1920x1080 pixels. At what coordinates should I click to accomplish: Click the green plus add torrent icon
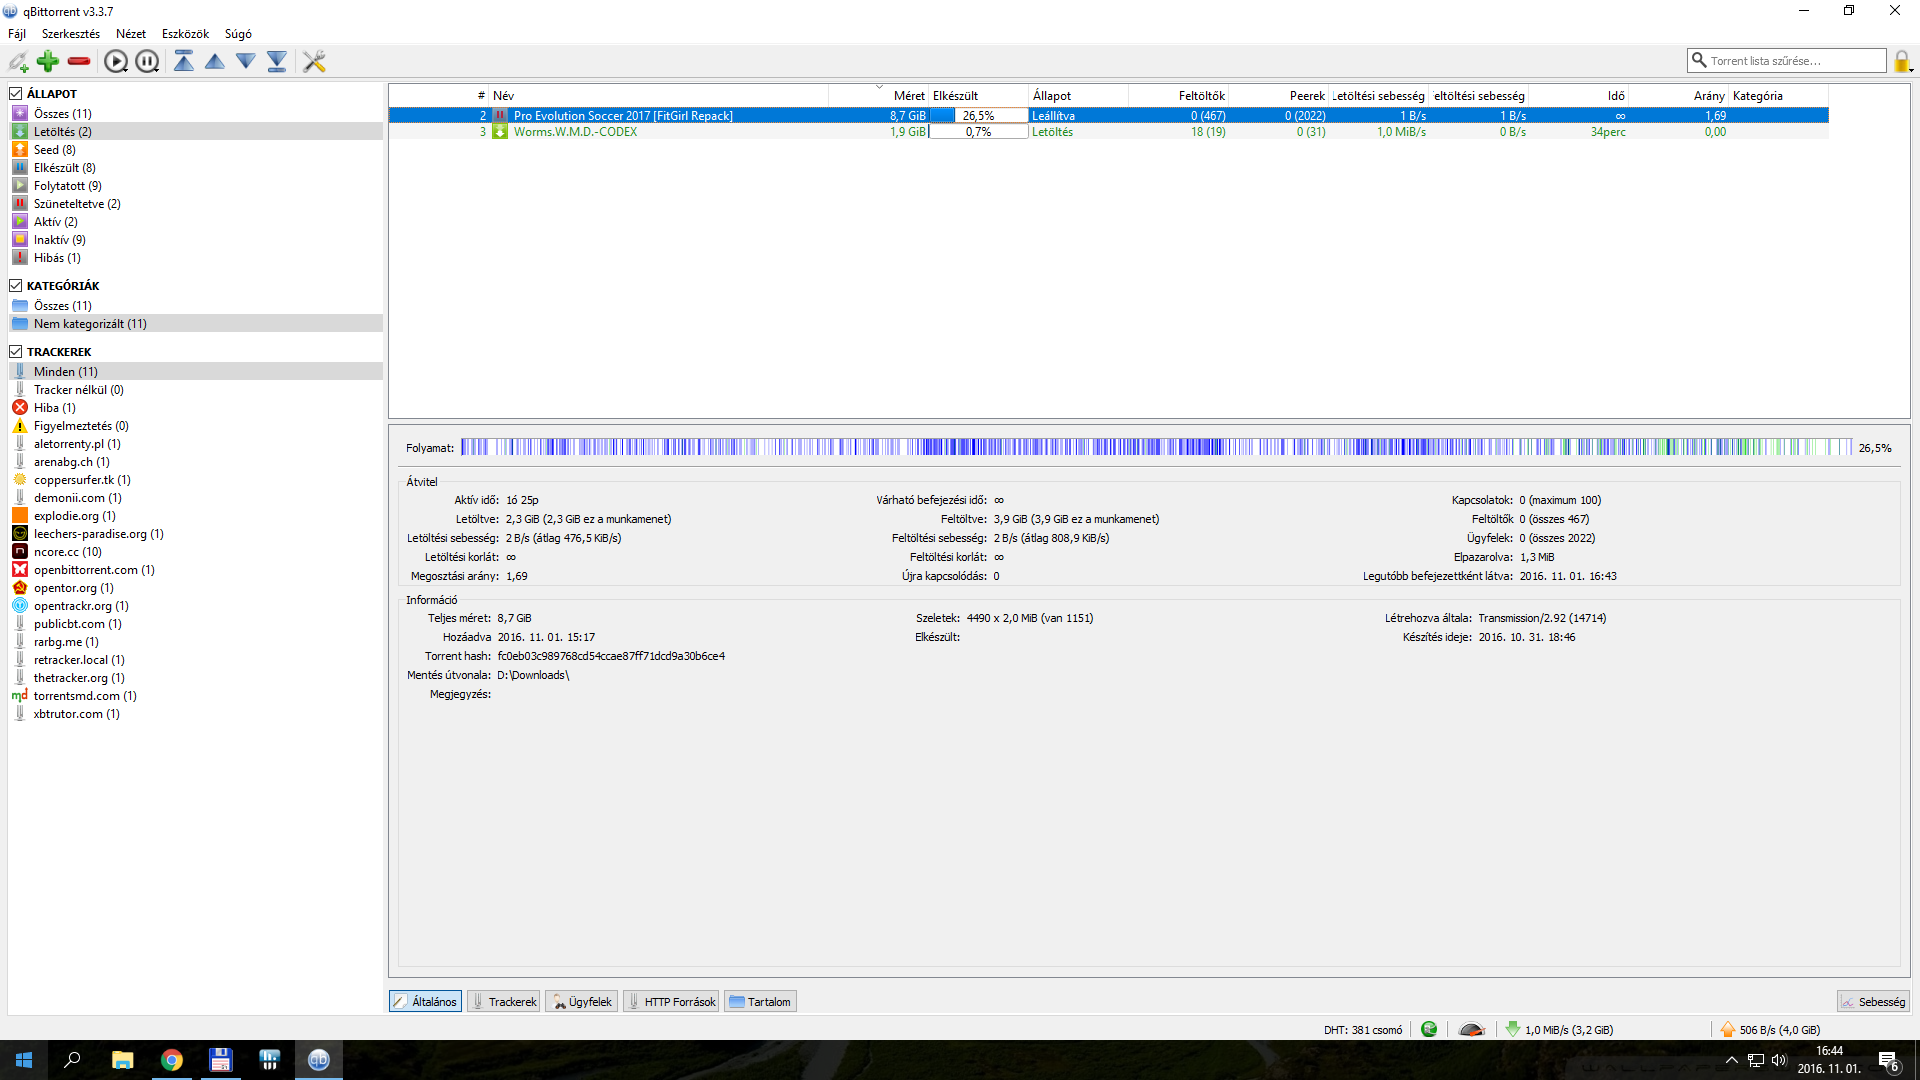pos(48,62)
